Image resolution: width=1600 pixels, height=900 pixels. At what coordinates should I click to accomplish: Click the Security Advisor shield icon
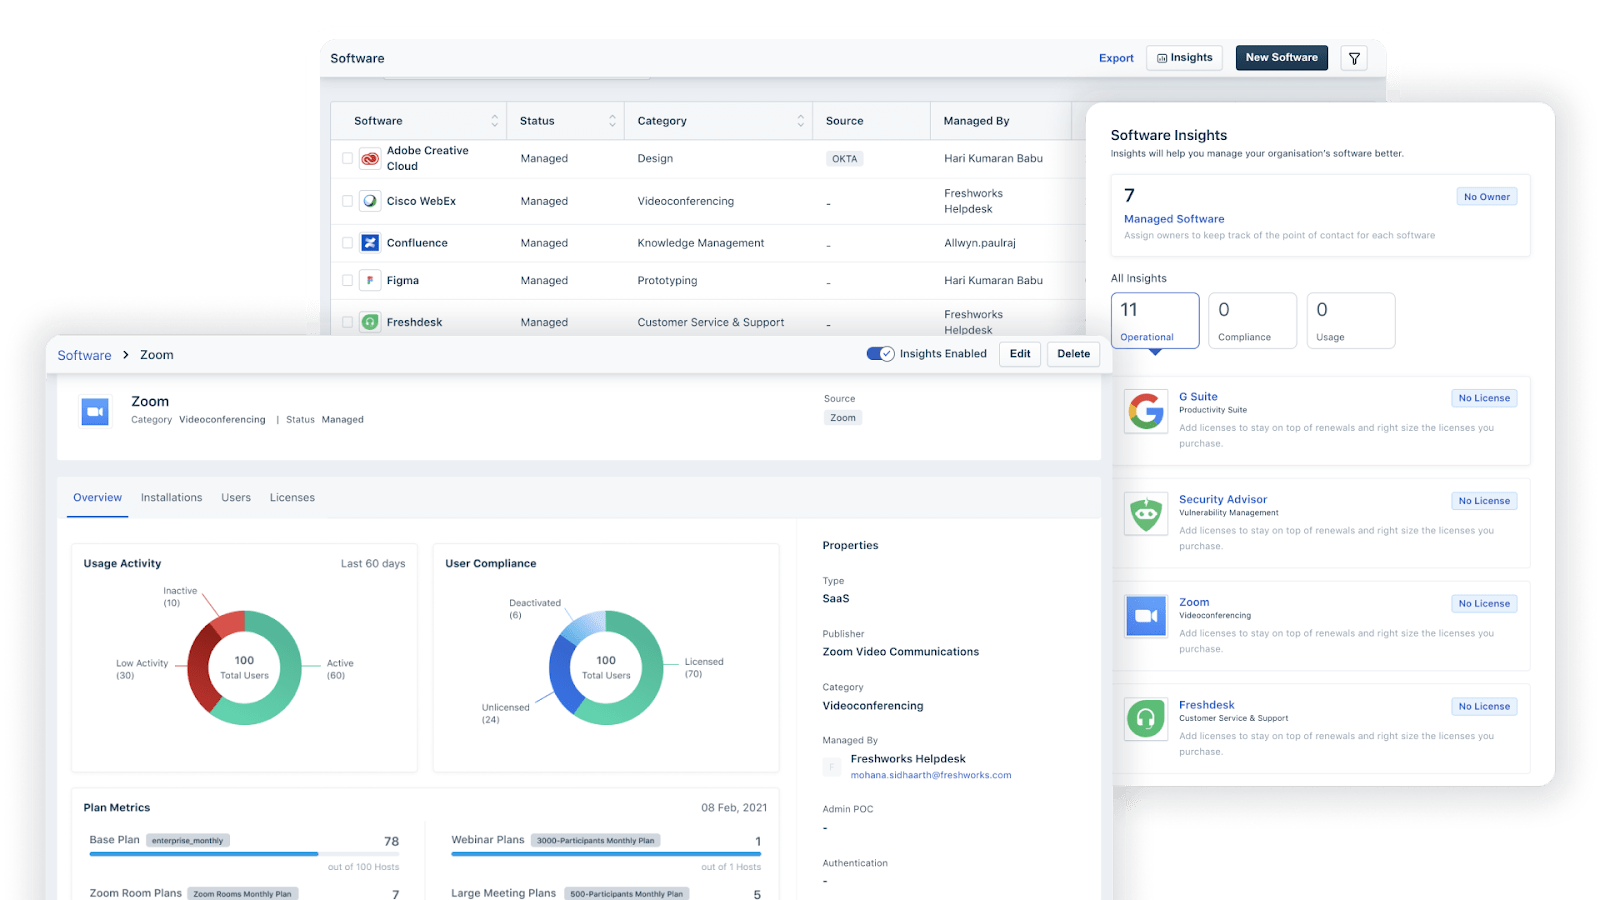pos(1145,513)
